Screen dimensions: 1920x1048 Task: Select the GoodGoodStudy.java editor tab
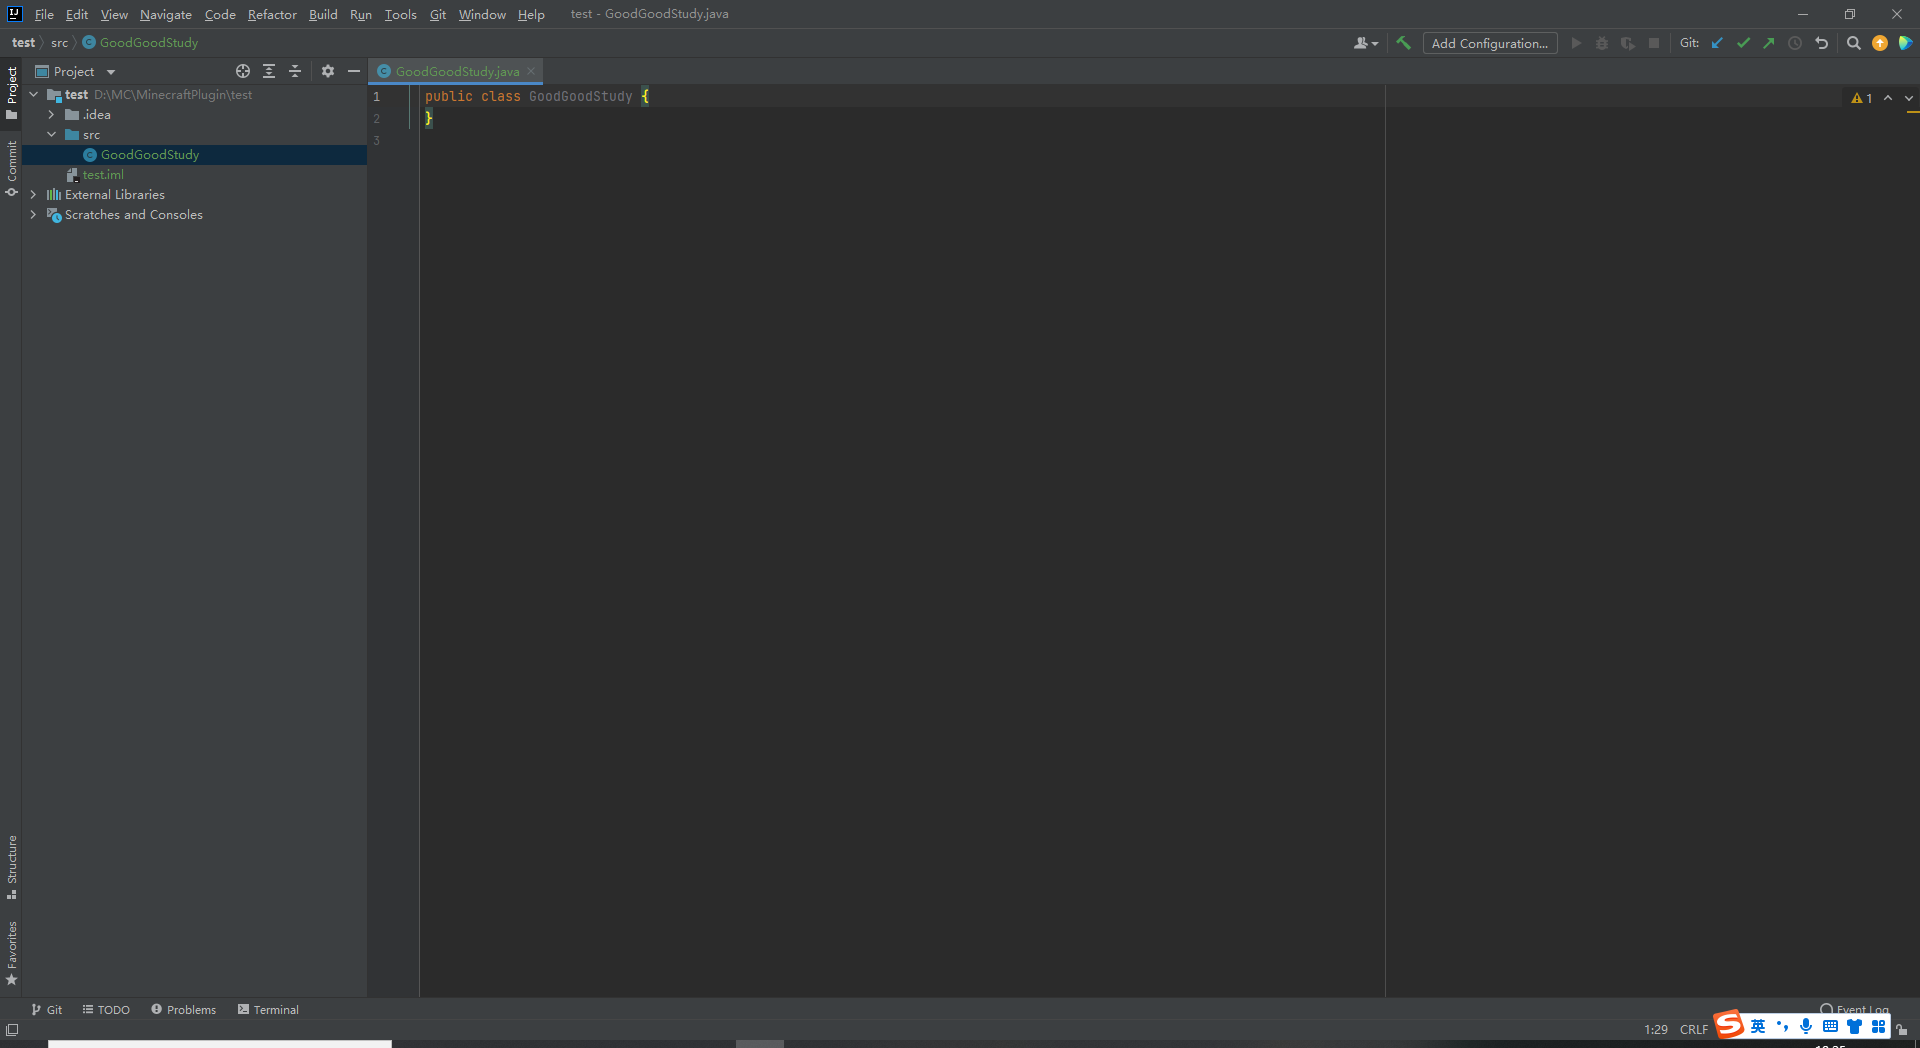pyautogui.click(x=457, y=71)
